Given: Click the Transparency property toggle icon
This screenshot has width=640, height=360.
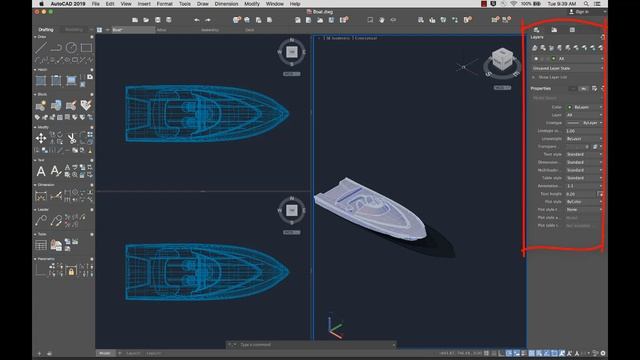Looking at the screenshot, I should [595, 147].
